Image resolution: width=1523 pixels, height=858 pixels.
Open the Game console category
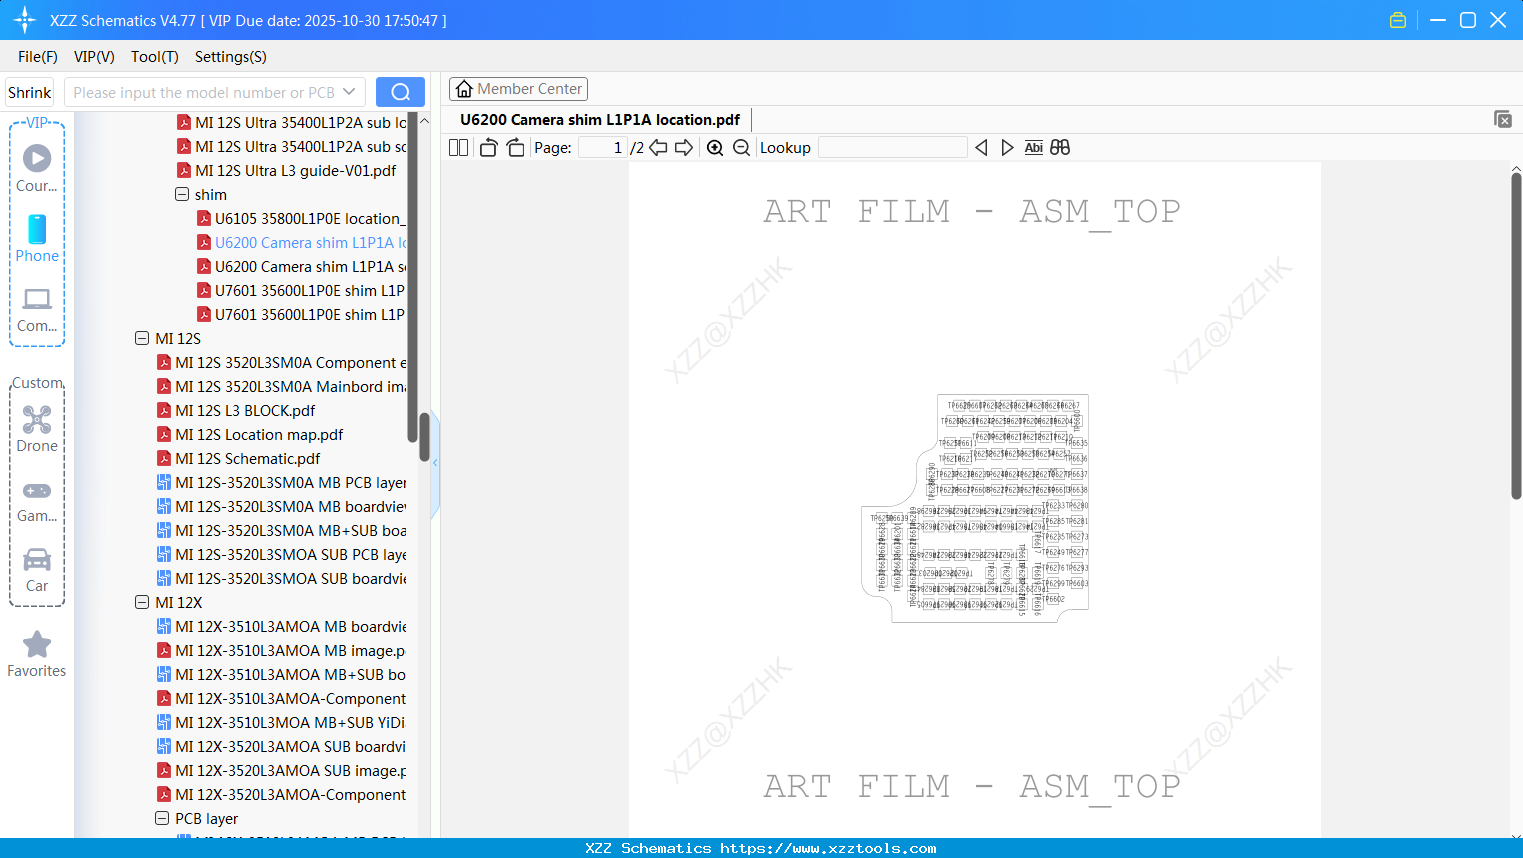pos(37,501)
